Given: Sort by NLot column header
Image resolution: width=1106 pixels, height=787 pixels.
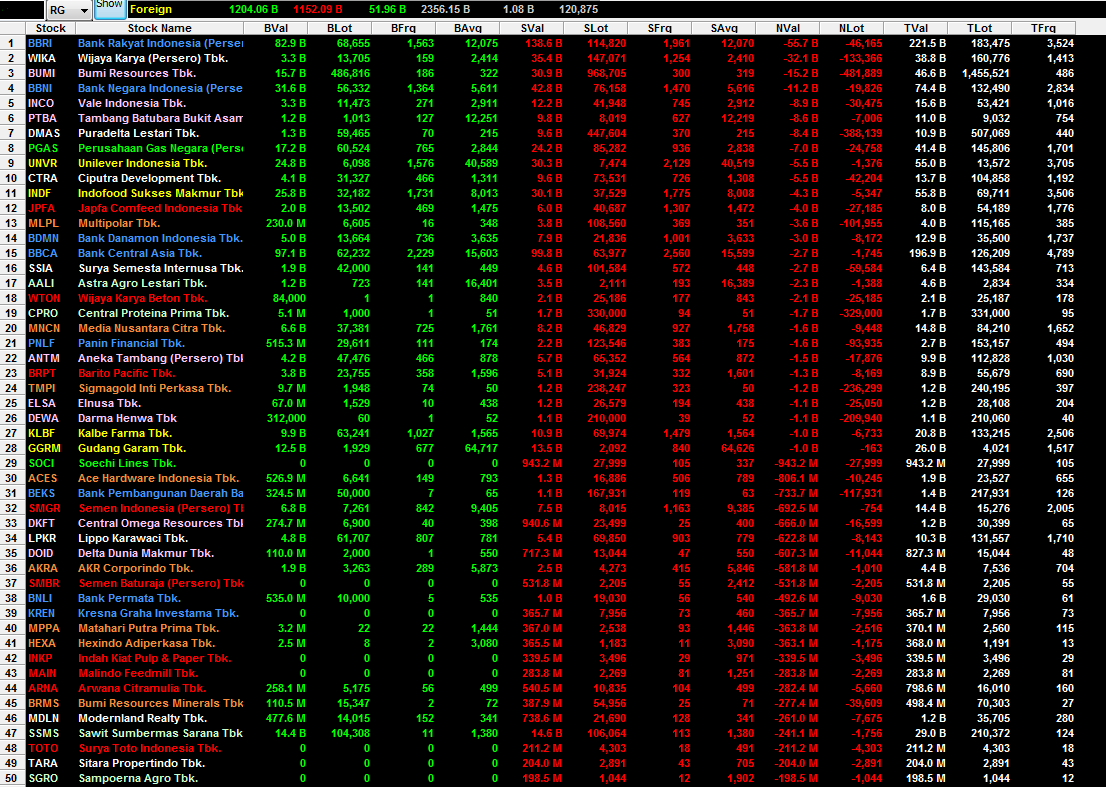Looking at the screenshot, I should tap(851, 28).
